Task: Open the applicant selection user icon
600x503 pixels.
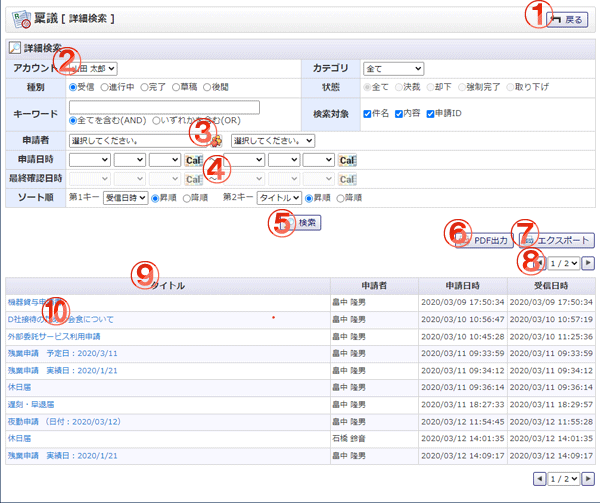Action: point(217,141)
